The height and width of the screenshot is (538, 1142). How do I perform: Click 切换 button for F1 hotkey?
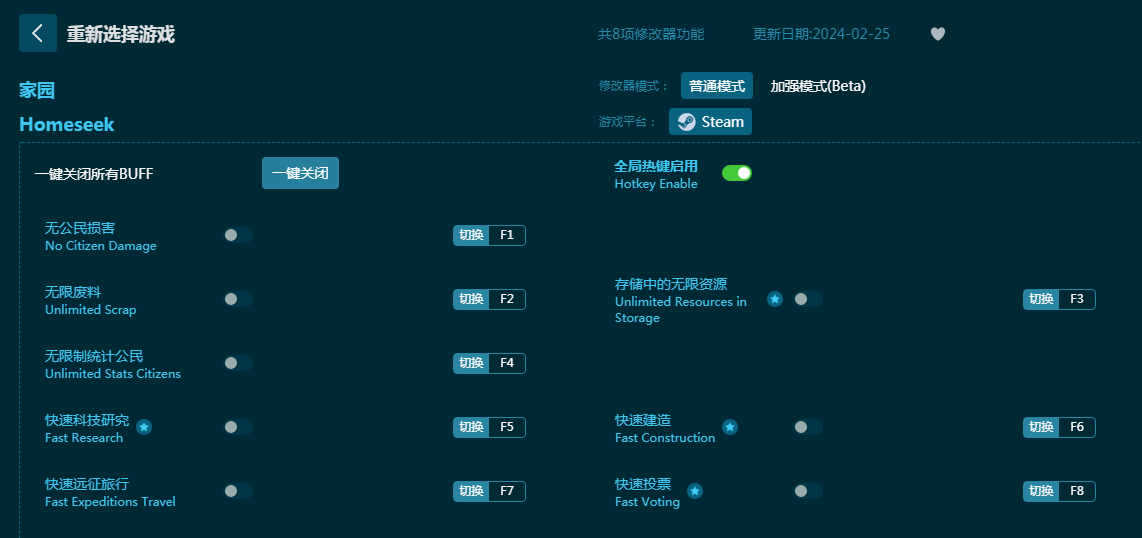click(471, 235)
